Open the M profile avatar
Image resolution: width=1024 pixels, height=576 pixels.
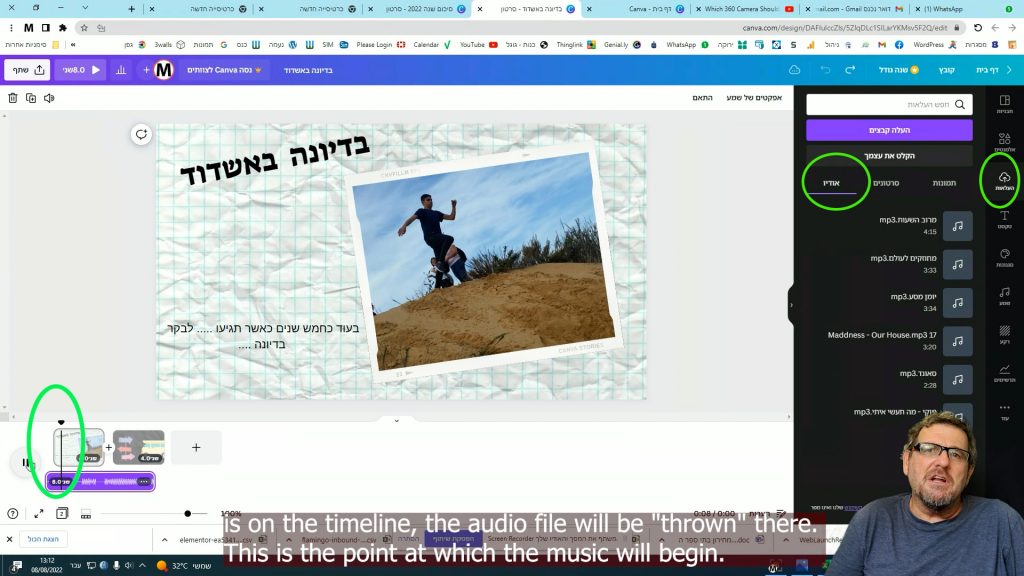pyautogui.click(x=164, y=70)
